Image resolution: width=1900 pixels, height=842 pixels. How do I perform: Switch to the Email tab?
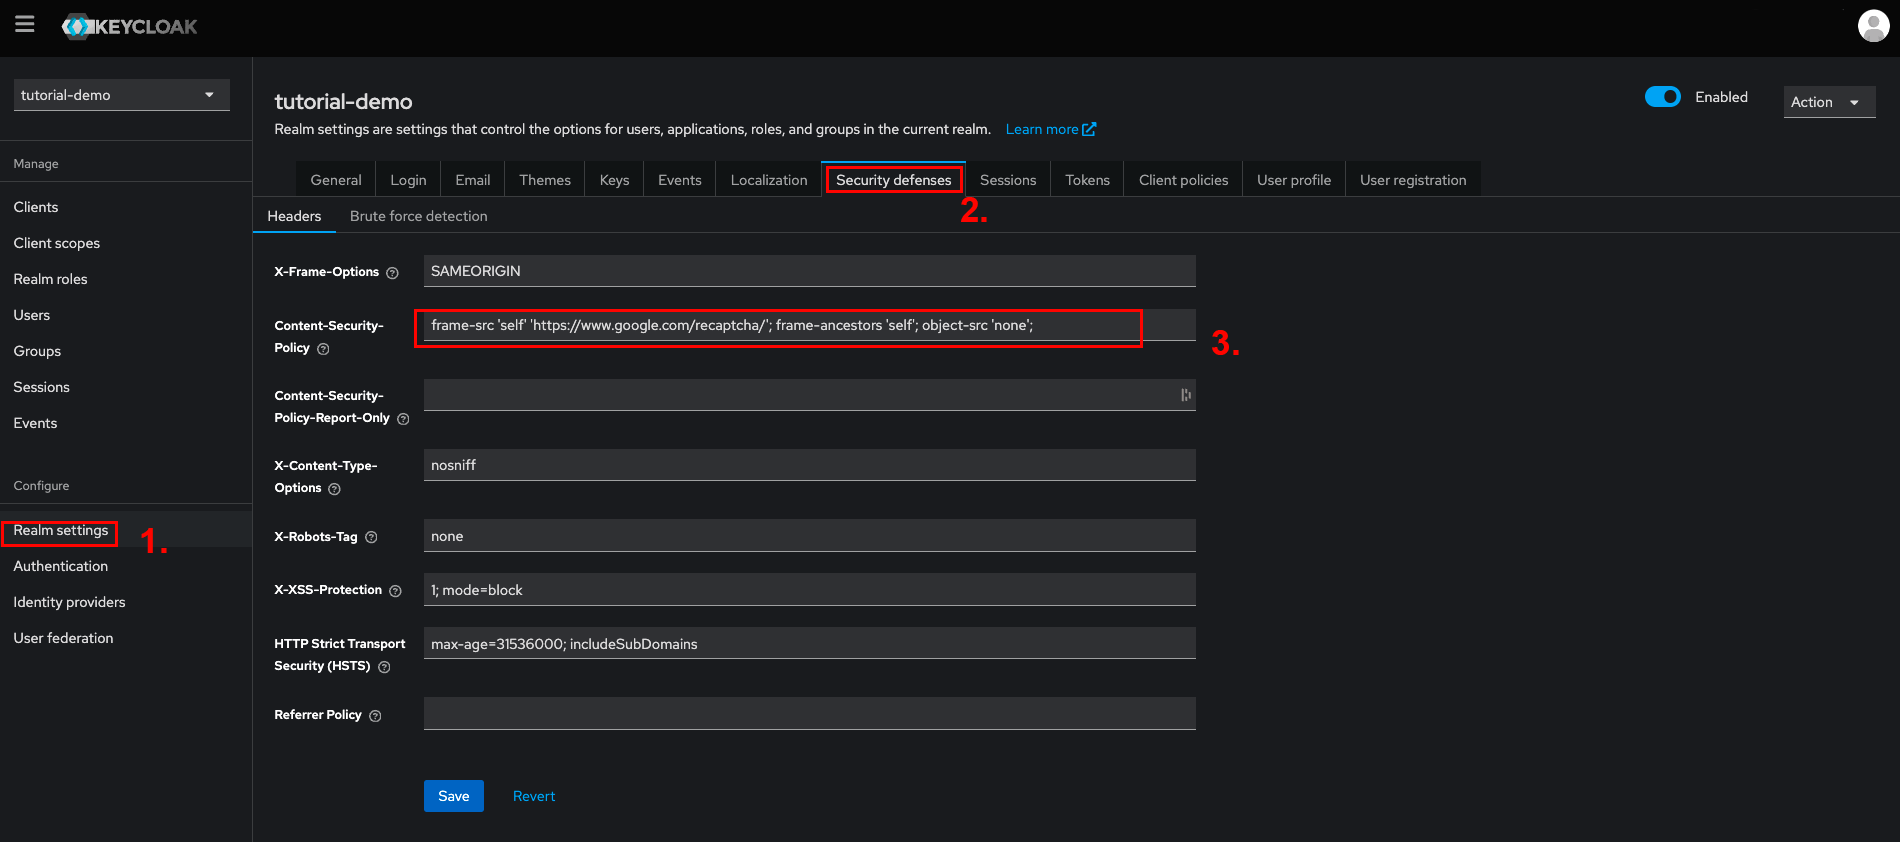[473, 180]
